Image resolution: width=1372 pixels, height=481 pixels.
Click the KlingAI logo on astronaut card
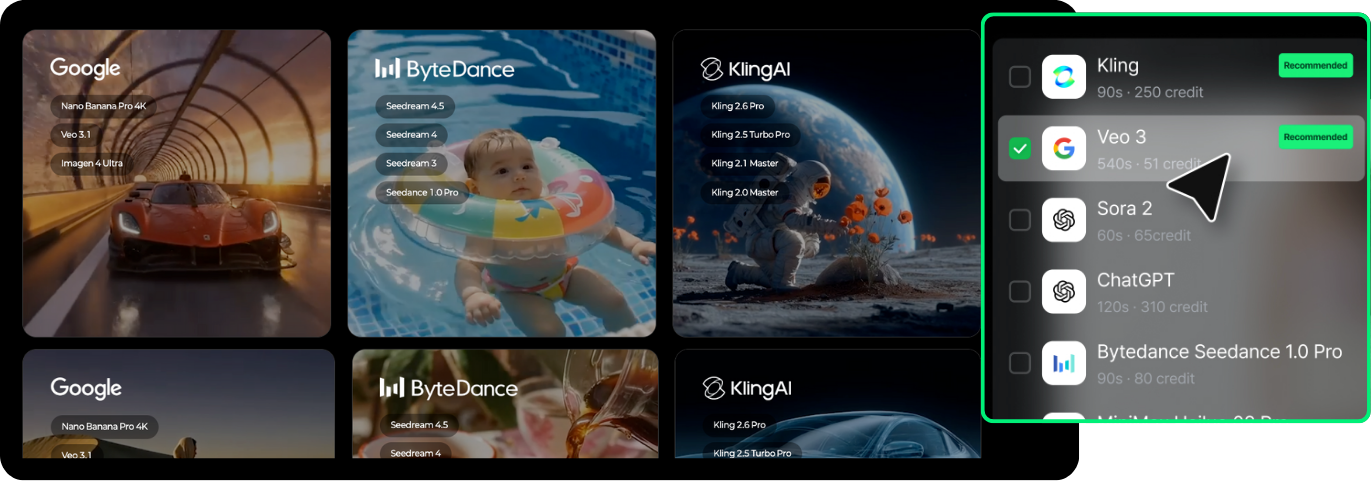[746, 69]
